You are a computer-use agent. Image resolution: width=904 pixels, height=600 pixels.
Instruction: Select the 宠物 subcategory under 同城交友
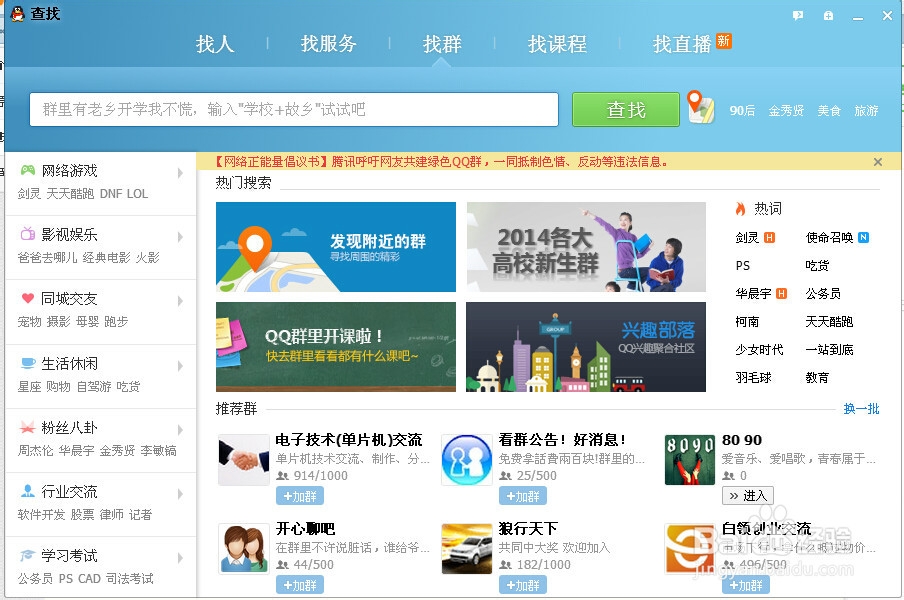click(29, 322)
